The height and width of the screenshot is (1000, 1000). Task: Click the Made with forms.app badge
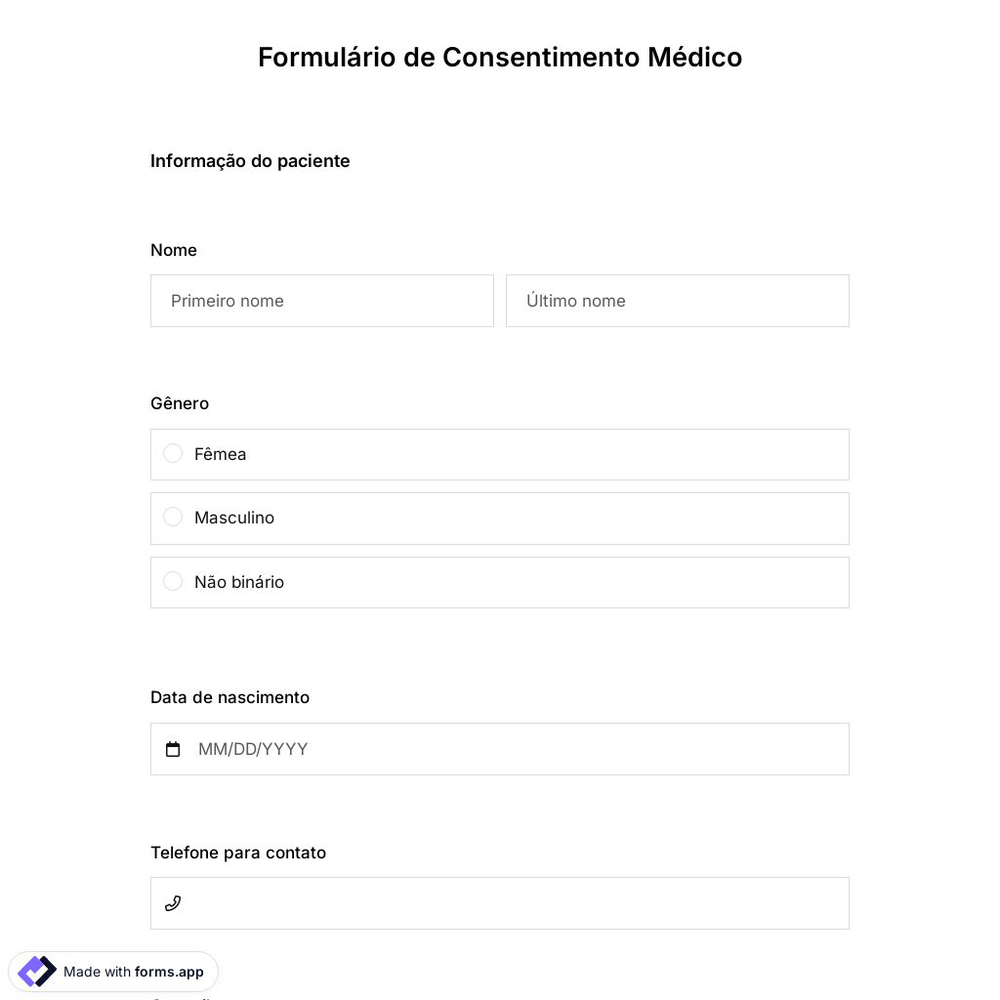pyautogui.click(x=113, y=971)
